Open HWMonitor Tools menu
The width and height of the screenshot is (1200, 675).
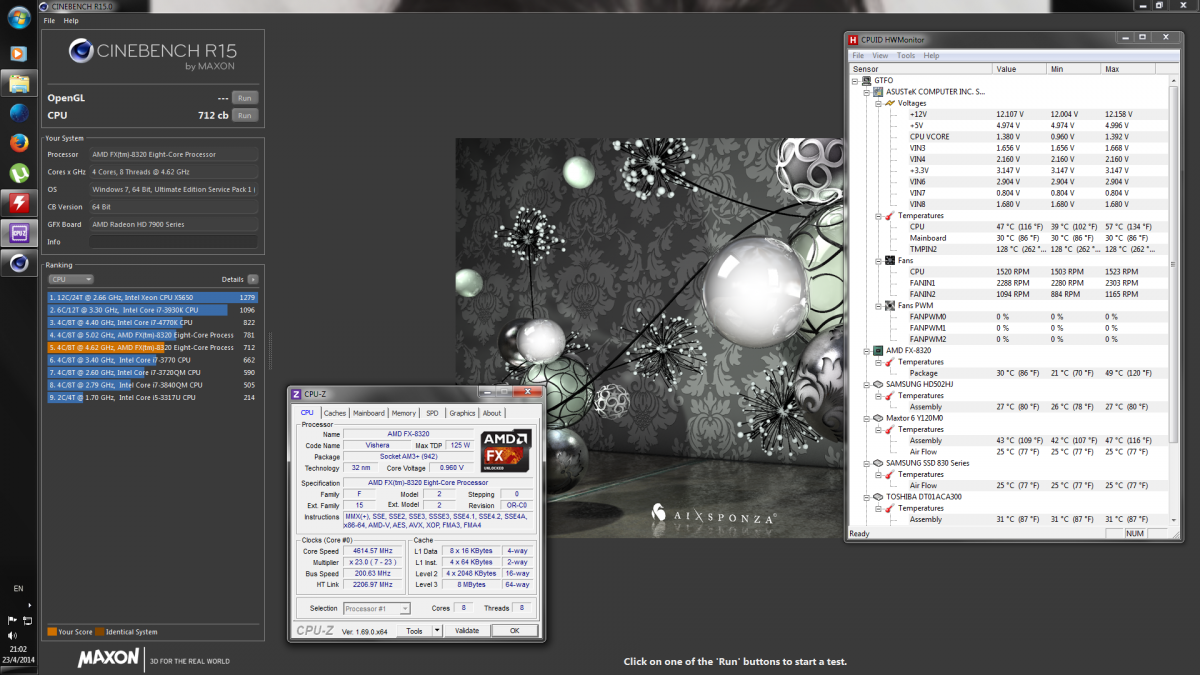pos(906,56)
